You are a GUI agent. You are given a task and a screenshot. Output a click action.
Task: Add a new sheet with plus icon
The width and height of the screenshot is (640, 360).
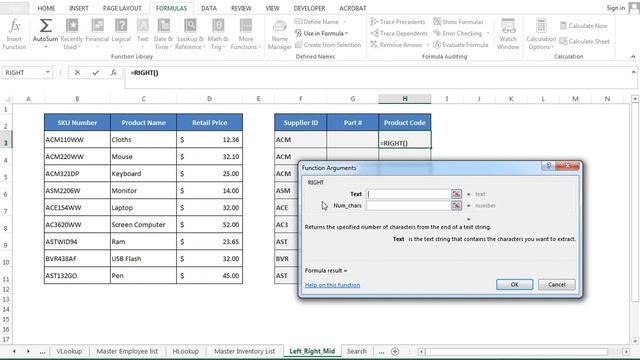(x=395, y=351)
